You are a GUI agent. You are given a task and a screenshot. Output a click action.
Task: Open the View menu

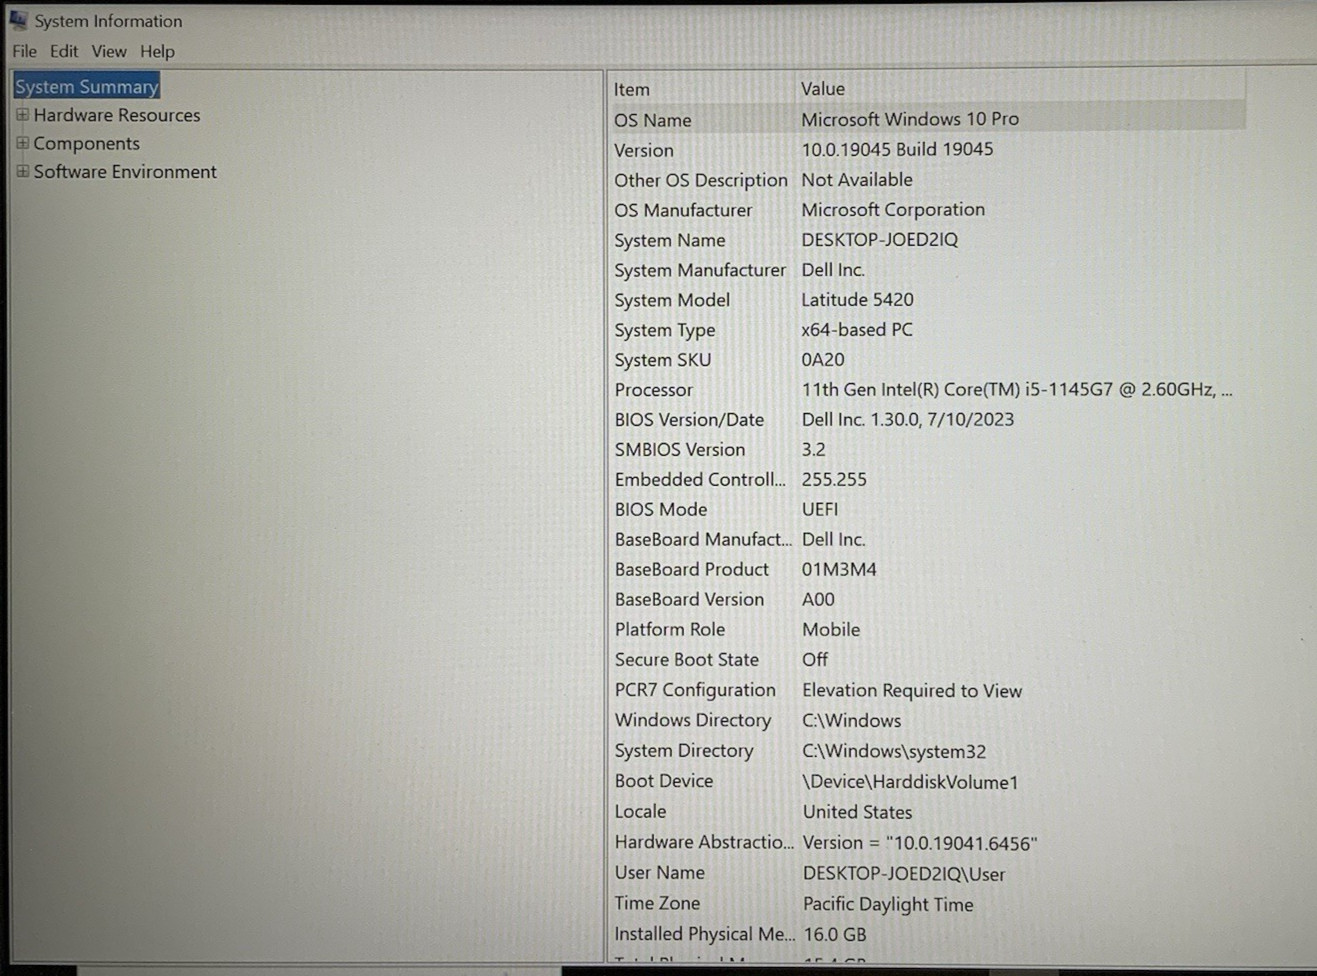[109, 51]
